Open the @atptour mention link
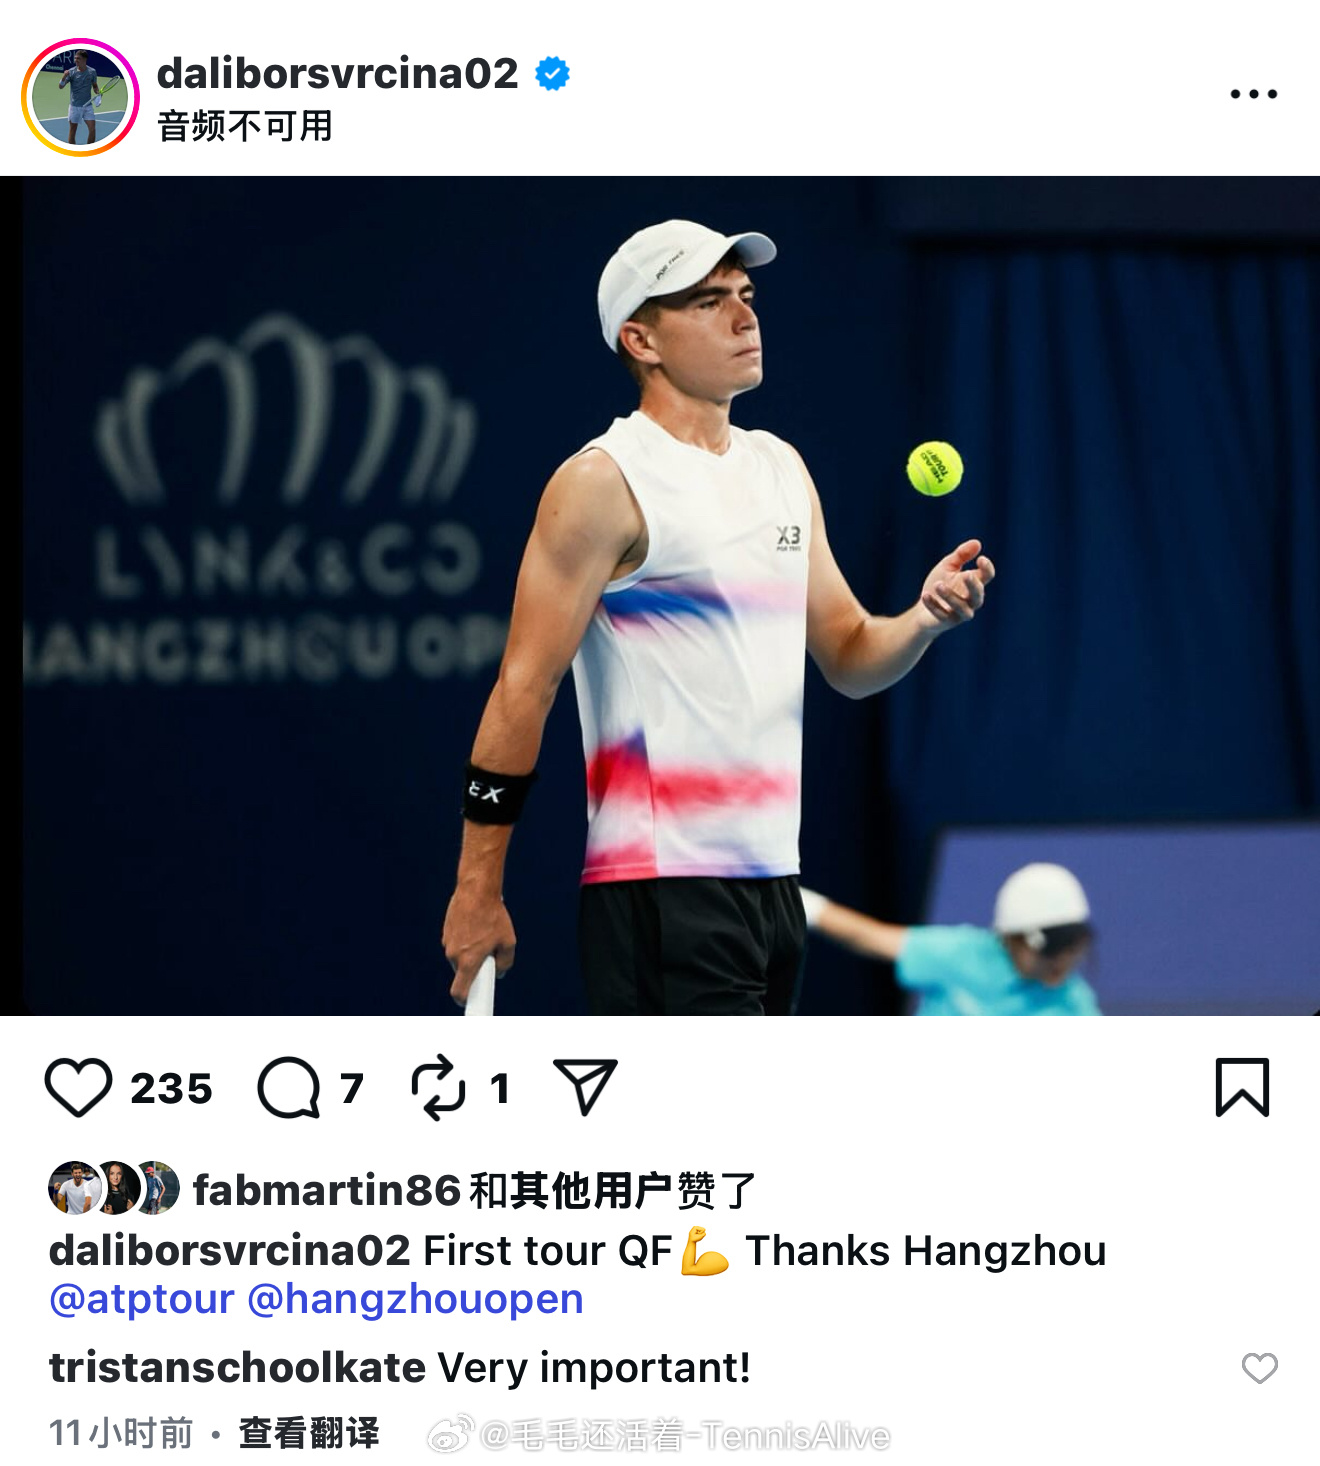This screenshot has height=1466, width=1320. 142,1299
